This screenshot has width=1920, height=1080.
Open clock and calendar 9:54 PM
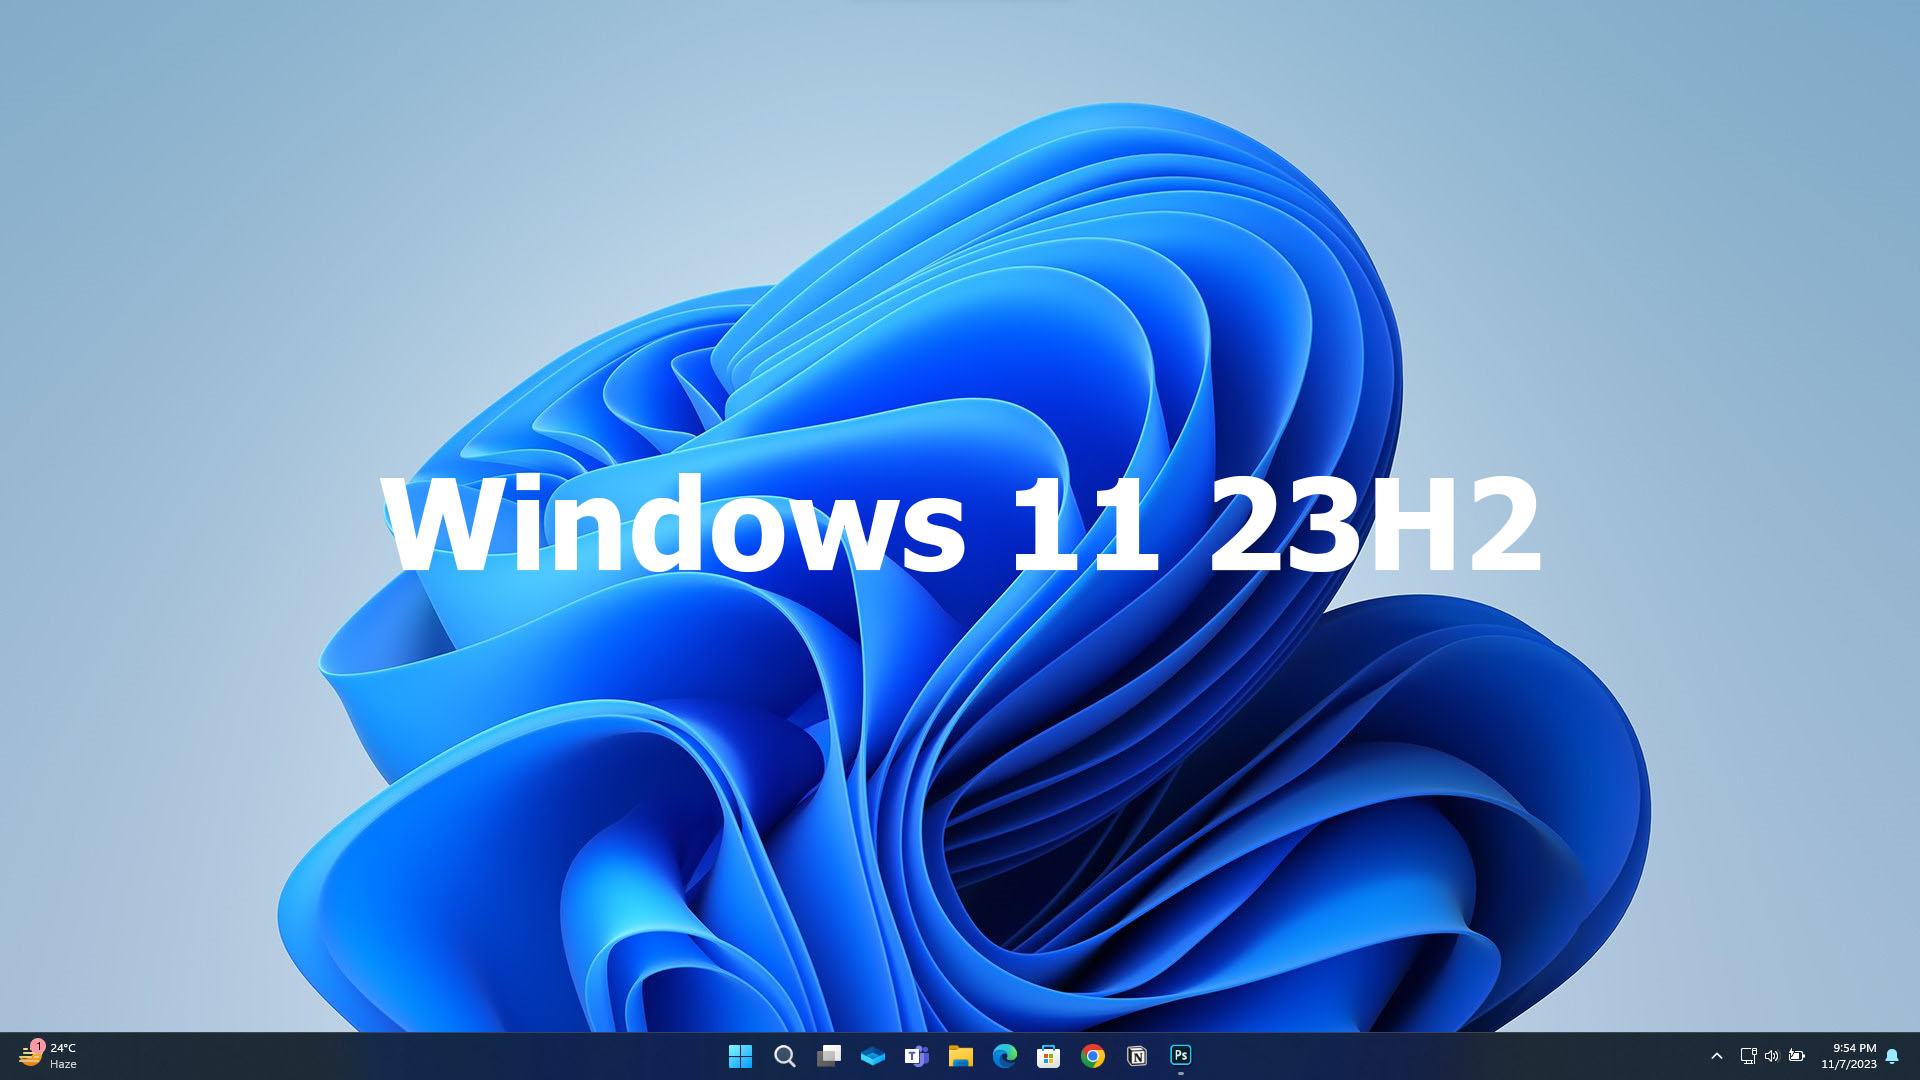(x=1849, y=1056)
